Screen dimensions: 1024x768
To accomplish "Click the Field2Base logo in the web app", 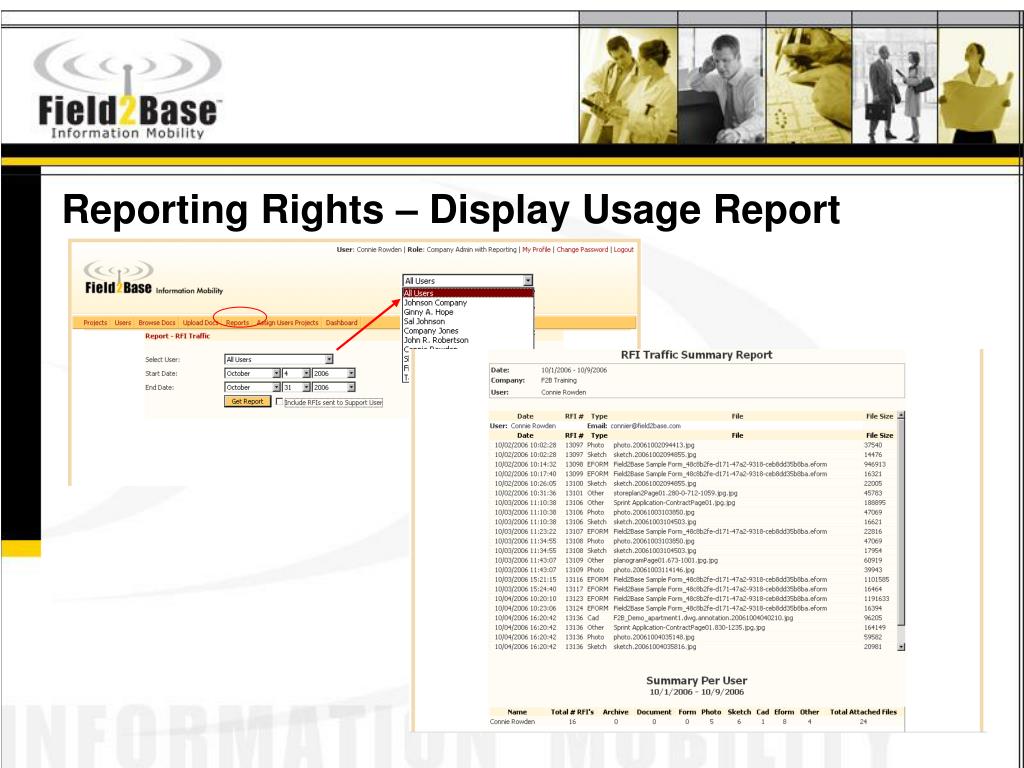I will [153, 279].
